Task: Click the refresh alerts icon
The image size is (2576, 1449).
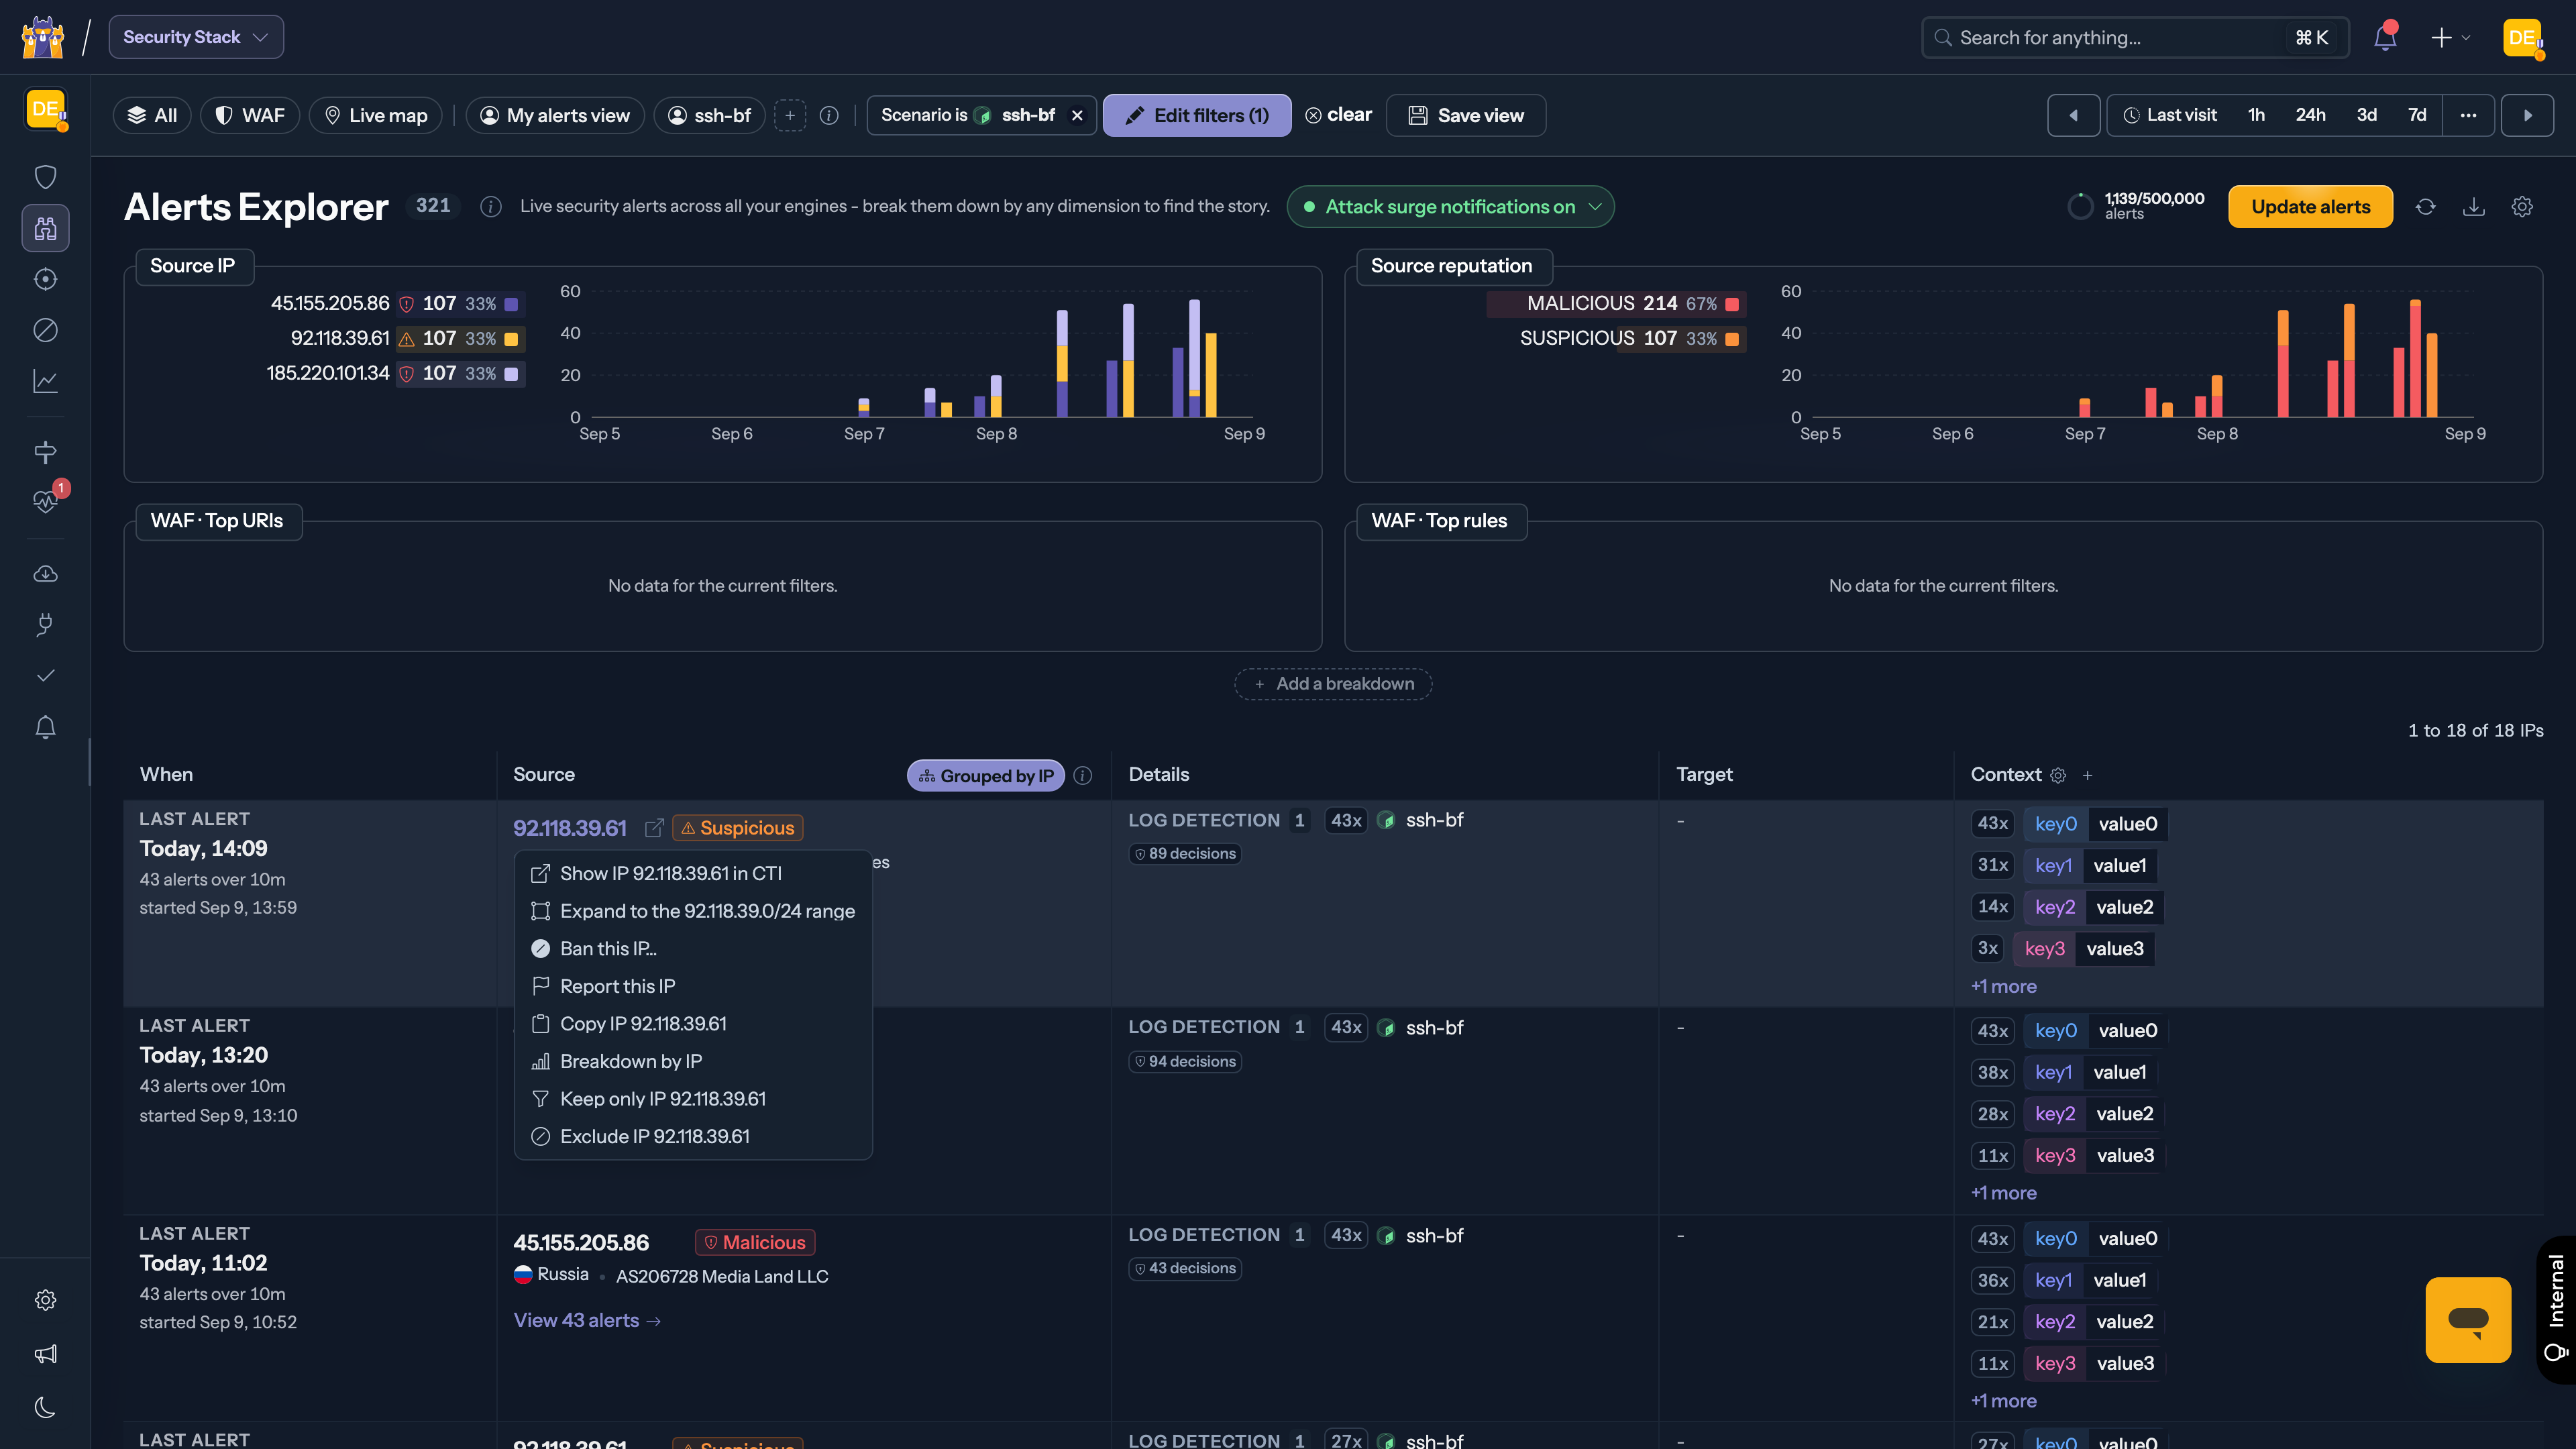Action: tap(2426, 207)
